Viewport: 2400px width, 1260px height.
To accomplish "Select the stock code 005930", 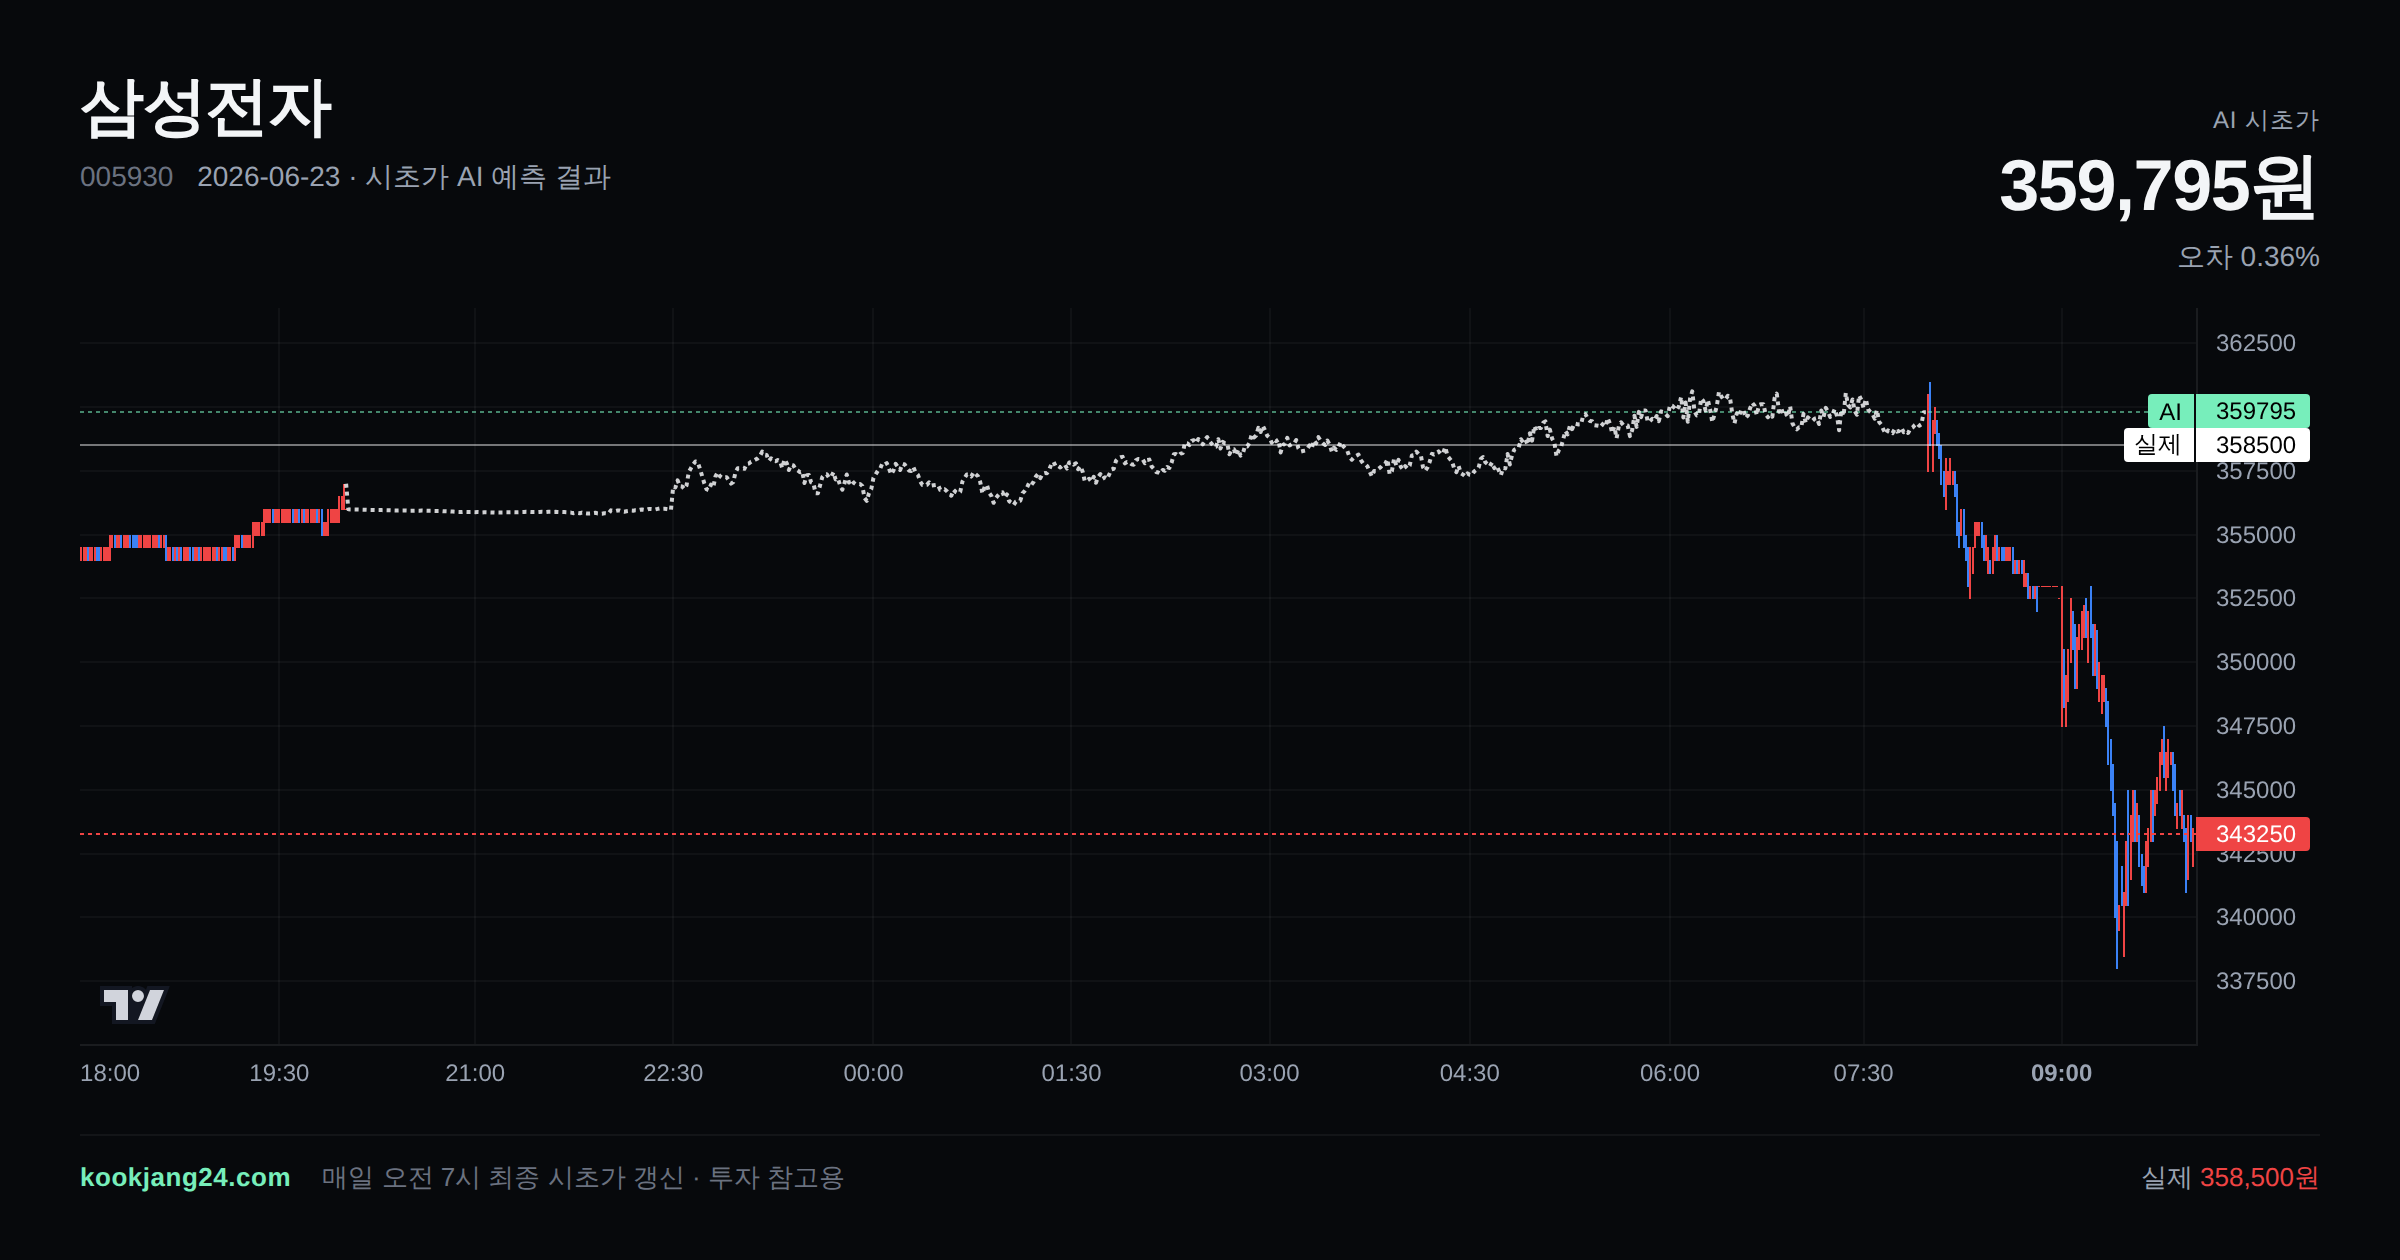I will (x=126, y=177).
